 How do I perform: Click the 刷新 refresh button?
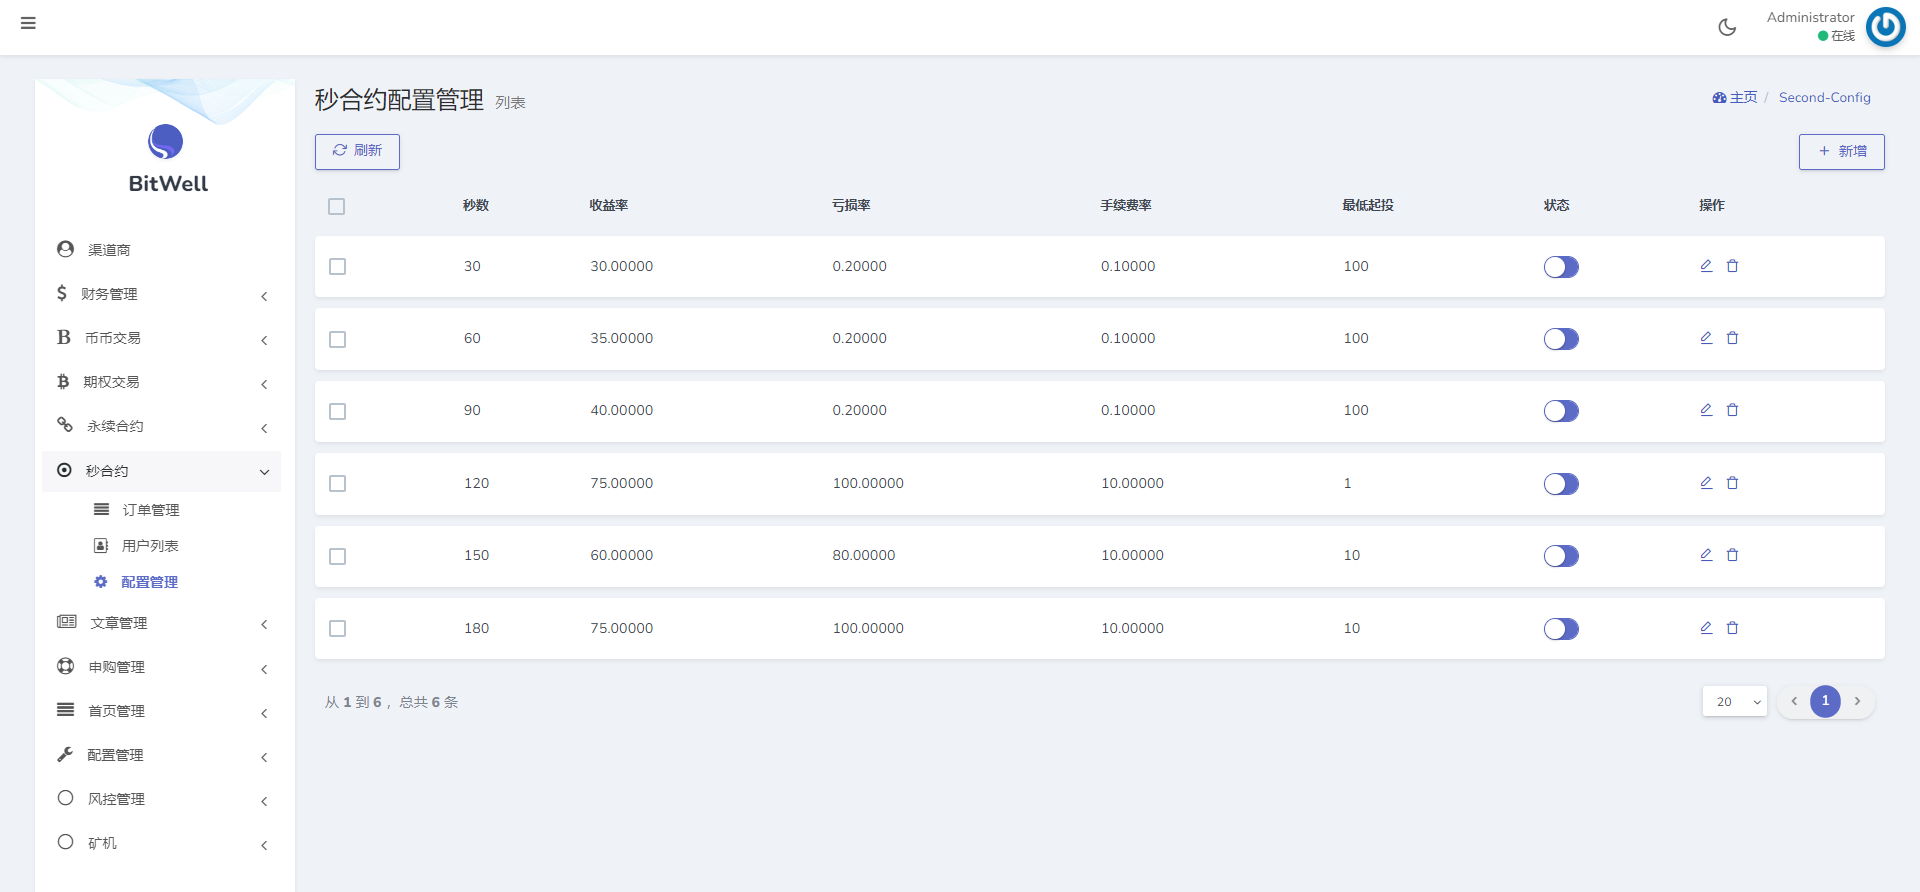357,151
